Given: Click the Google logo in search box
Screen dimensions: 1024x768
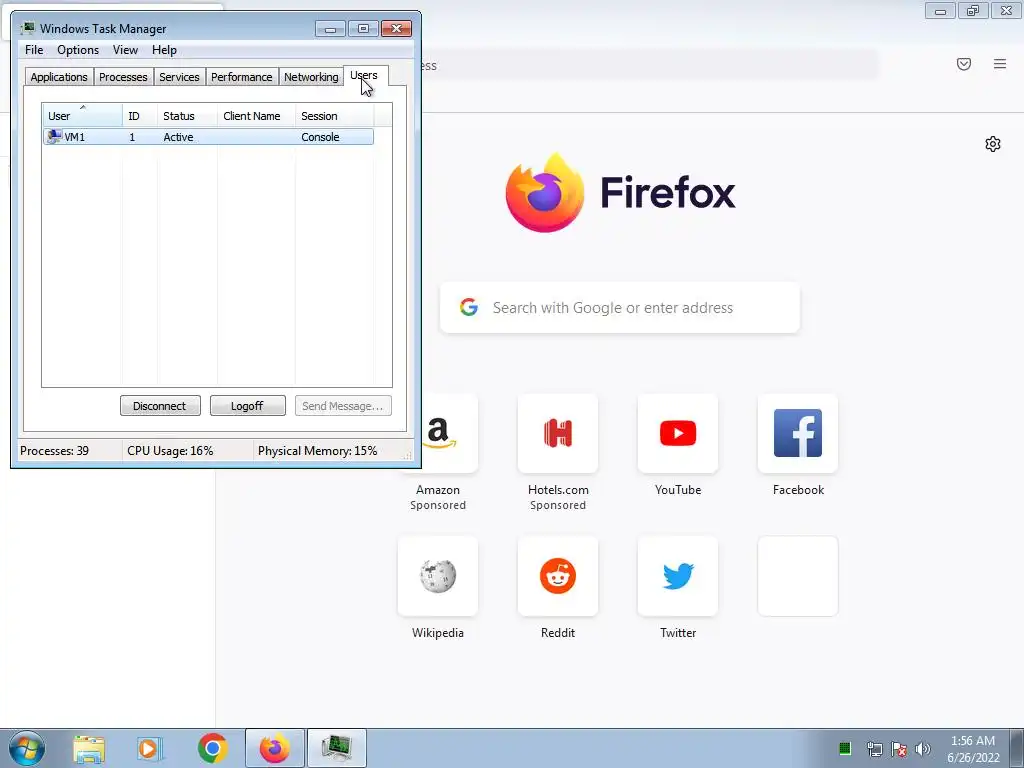Looking at the screenshot, I should click(468, 308).
